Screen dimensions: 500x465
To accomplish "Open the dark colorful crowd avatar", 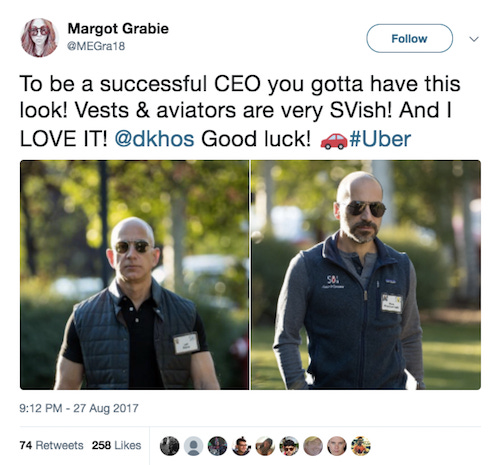I will [217, 446].
